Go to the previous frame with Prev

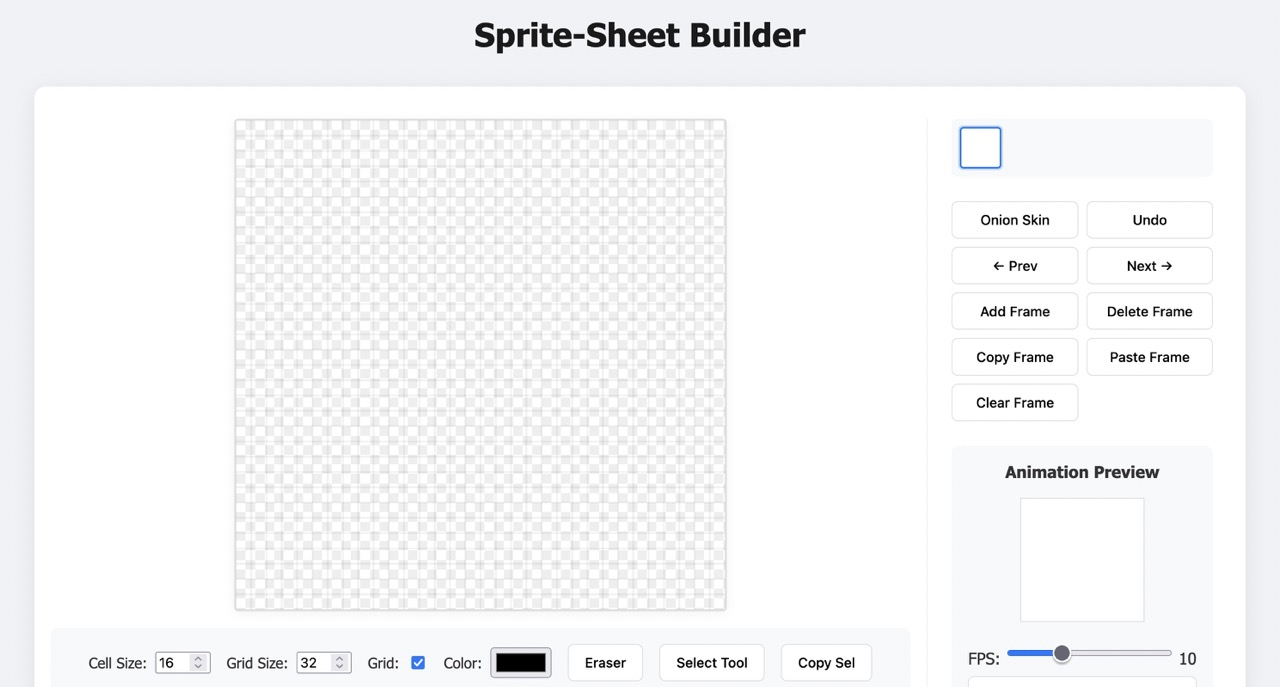pyautogui.click(x=1014, y=265)
